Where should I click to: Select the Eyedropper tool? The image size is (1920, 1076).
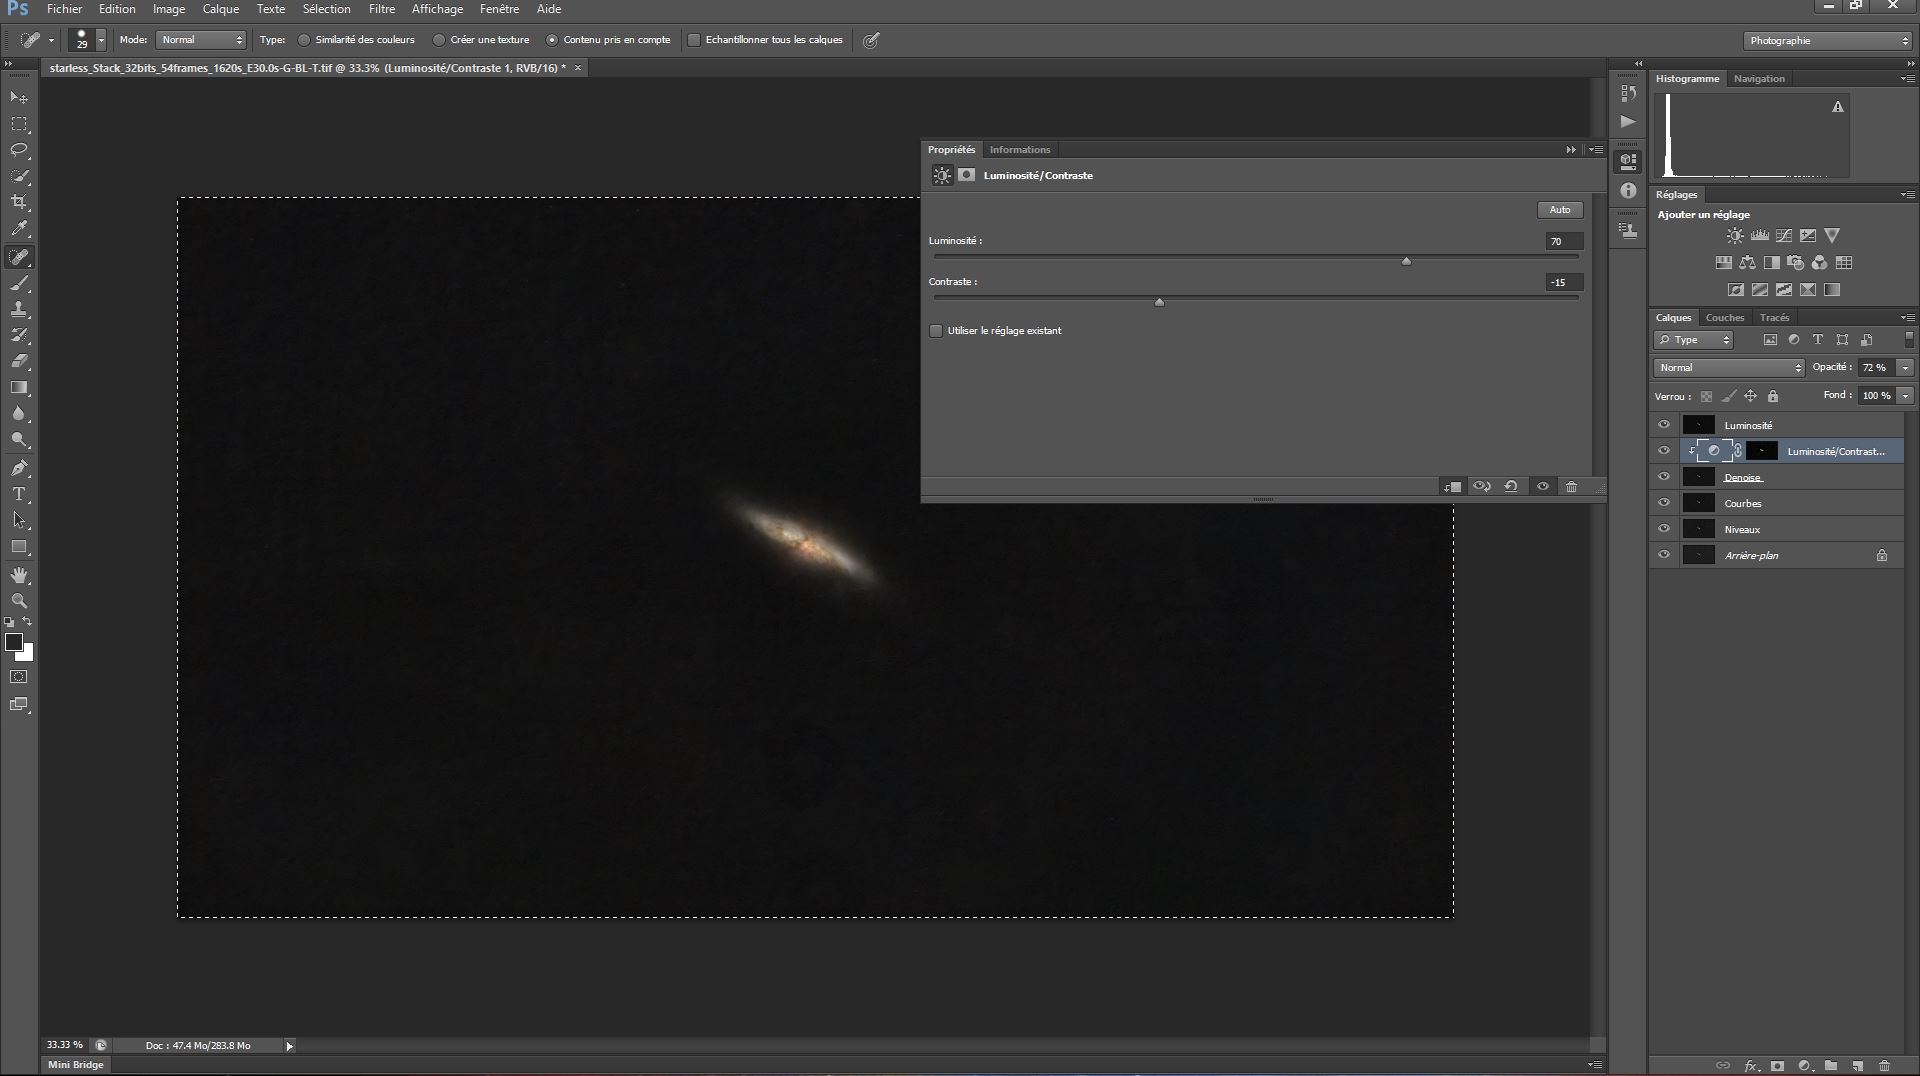point(19,228)
